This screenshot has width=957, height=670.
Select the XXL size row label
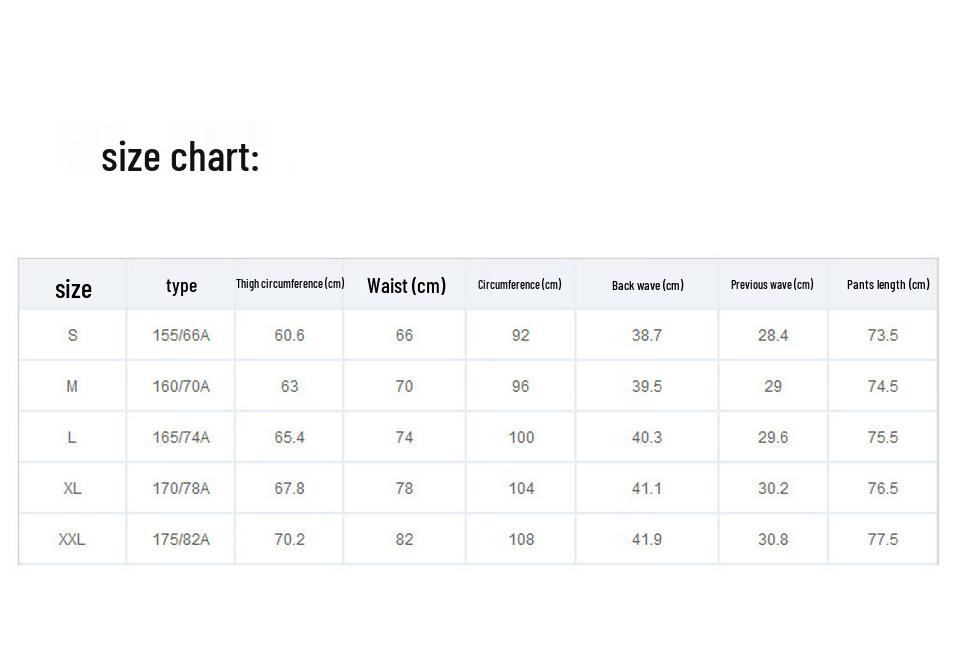72,539
